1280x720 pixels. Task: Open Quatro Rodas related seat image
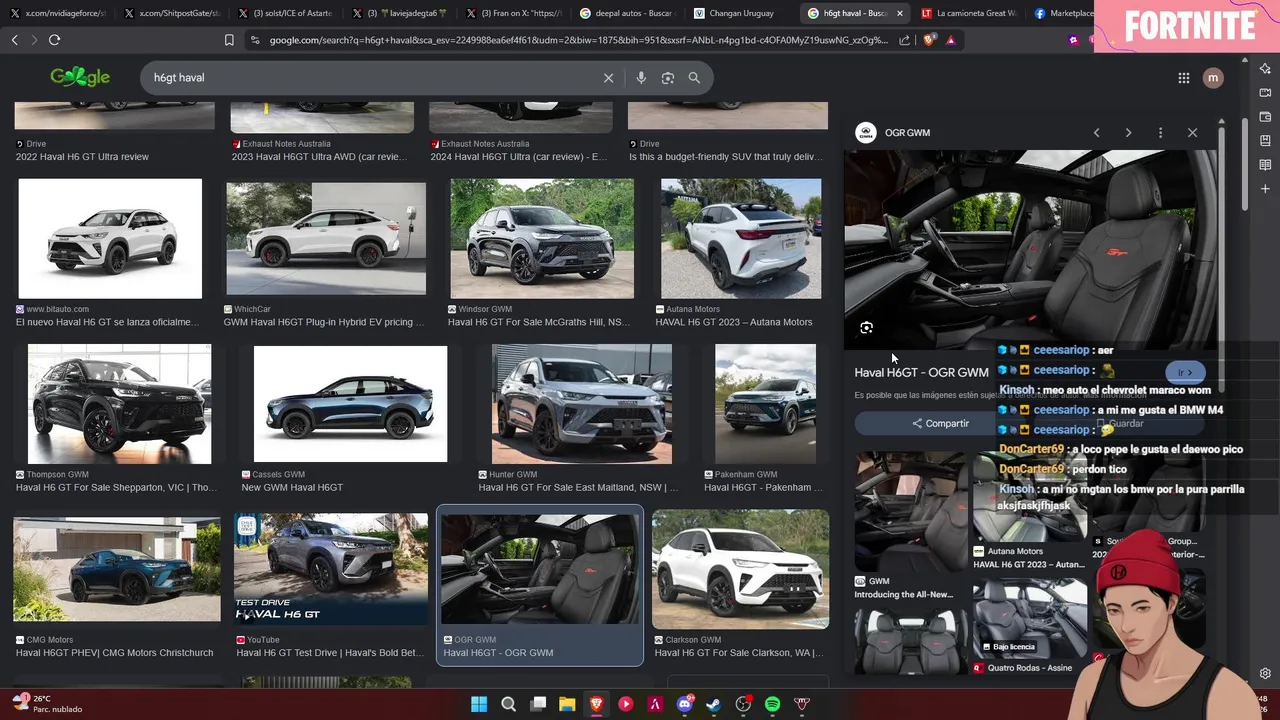pos(1030,620)
